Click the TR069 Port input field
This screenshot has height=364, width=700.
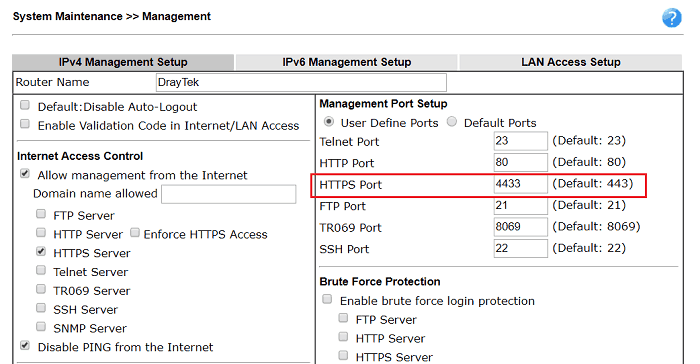pyautogui.click(x=521, y=227)
